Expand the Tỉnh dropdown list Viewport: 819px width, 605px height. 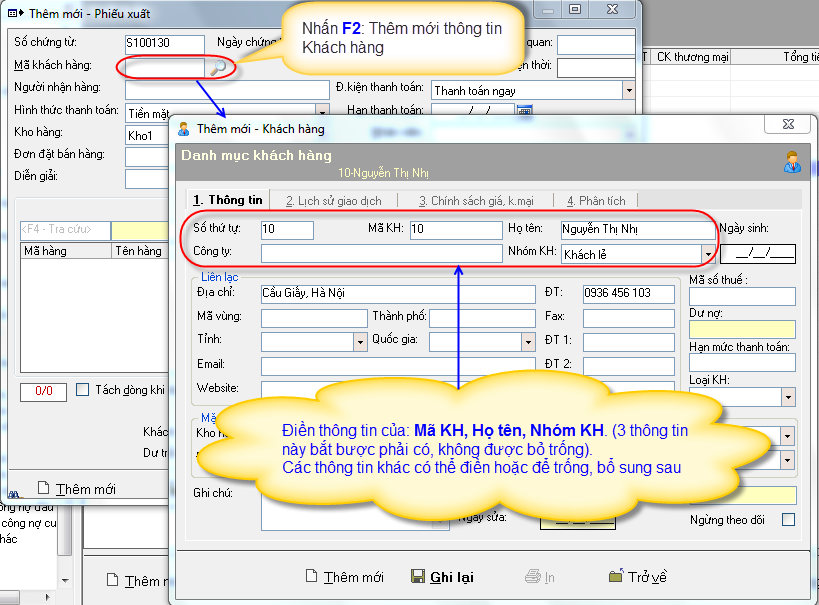360,342
